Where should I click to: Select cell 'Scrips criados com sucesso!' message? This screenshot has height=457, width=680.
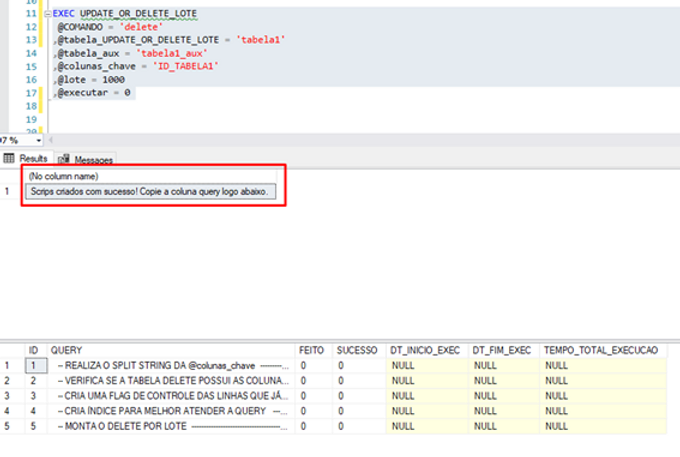click(x=150, y=192)
